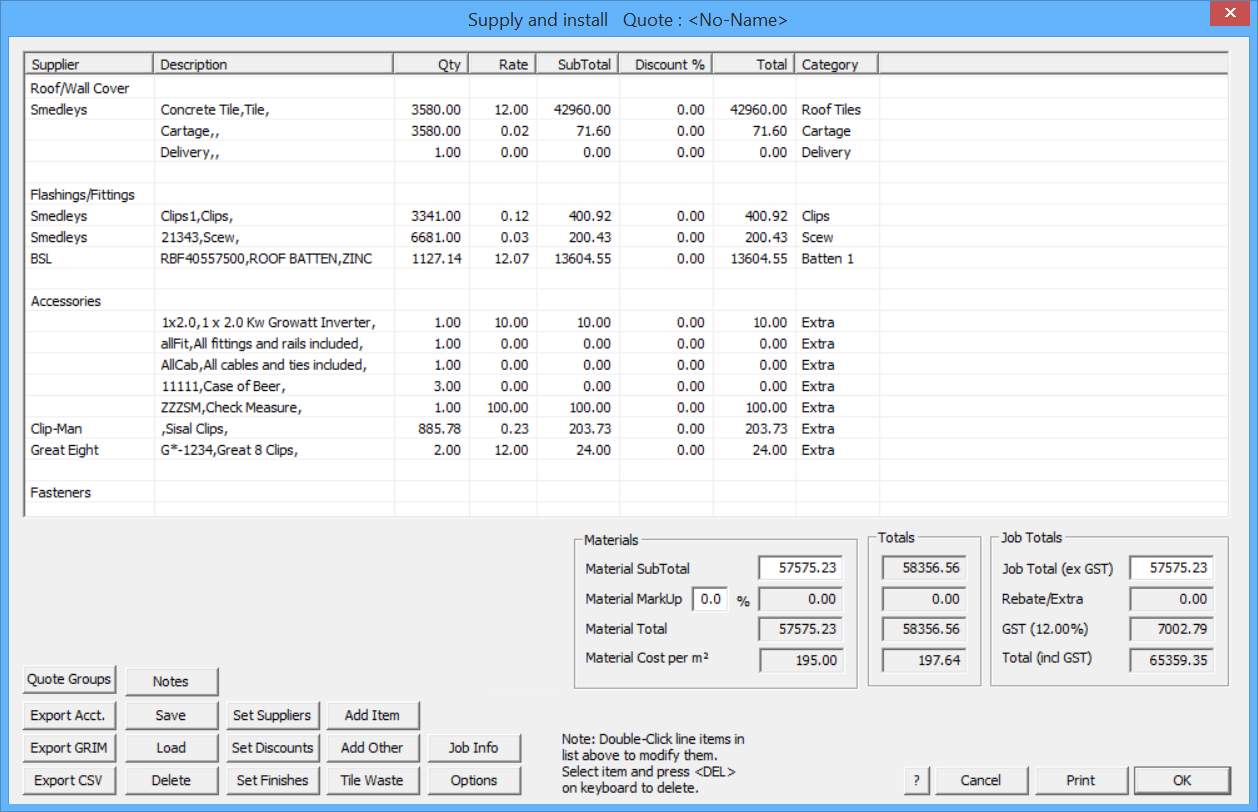1258x812 pixels.
Task: Open the Job Info dialog
Action: (474, 747)
